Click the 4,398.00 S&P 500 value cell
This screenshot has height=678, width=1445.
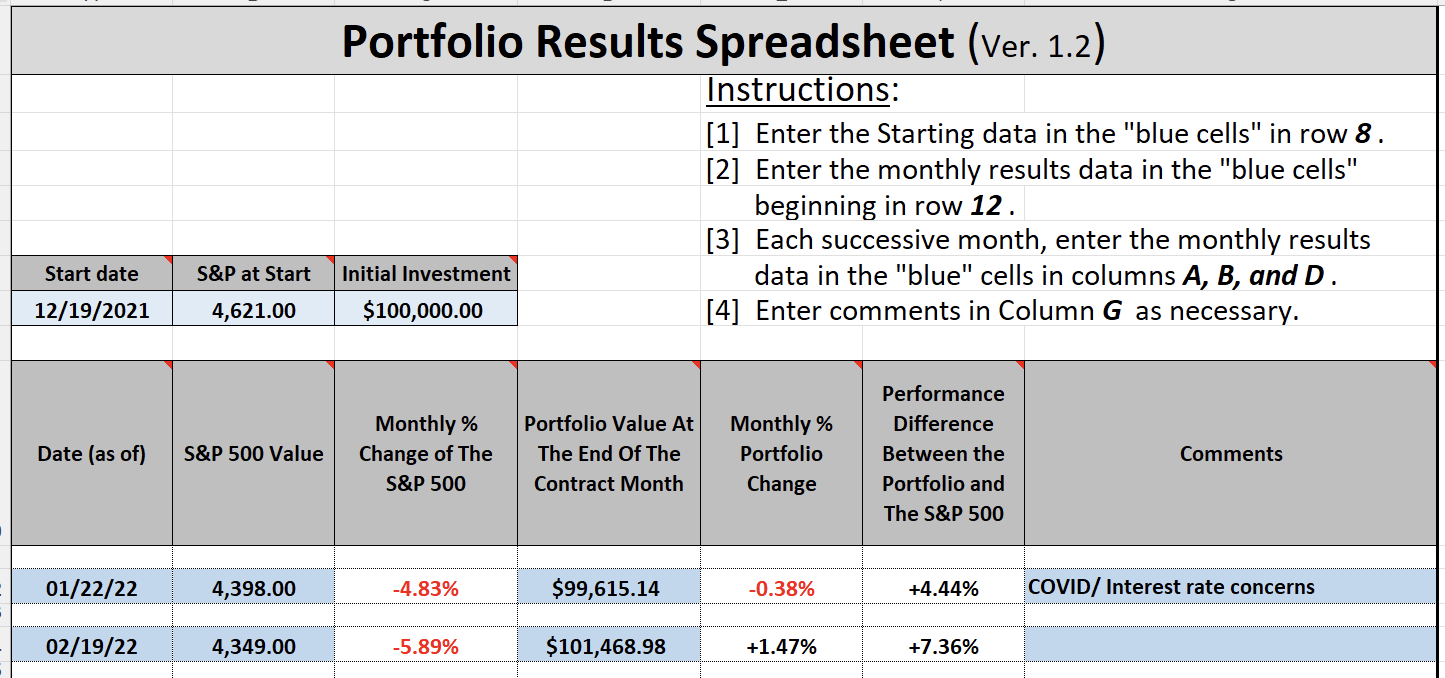pyautogui.click(x=254, y=588)
